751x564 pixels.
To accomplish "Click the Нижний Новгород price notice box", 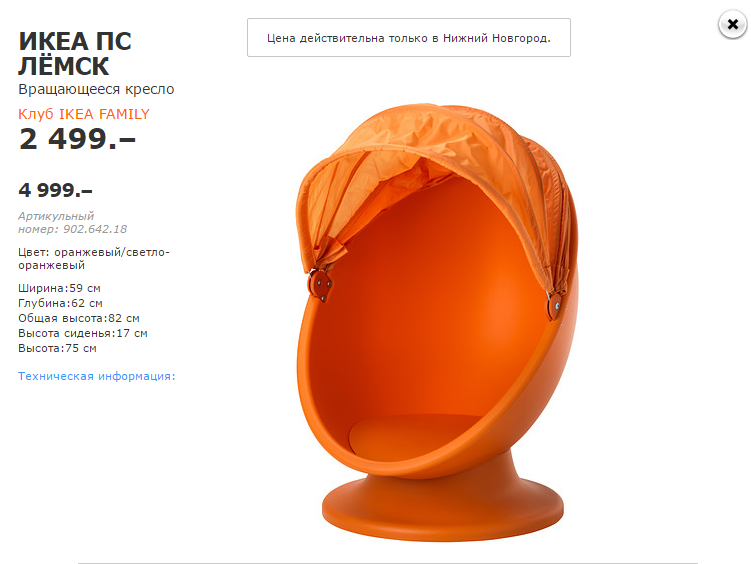I will (x=409, y=38).
